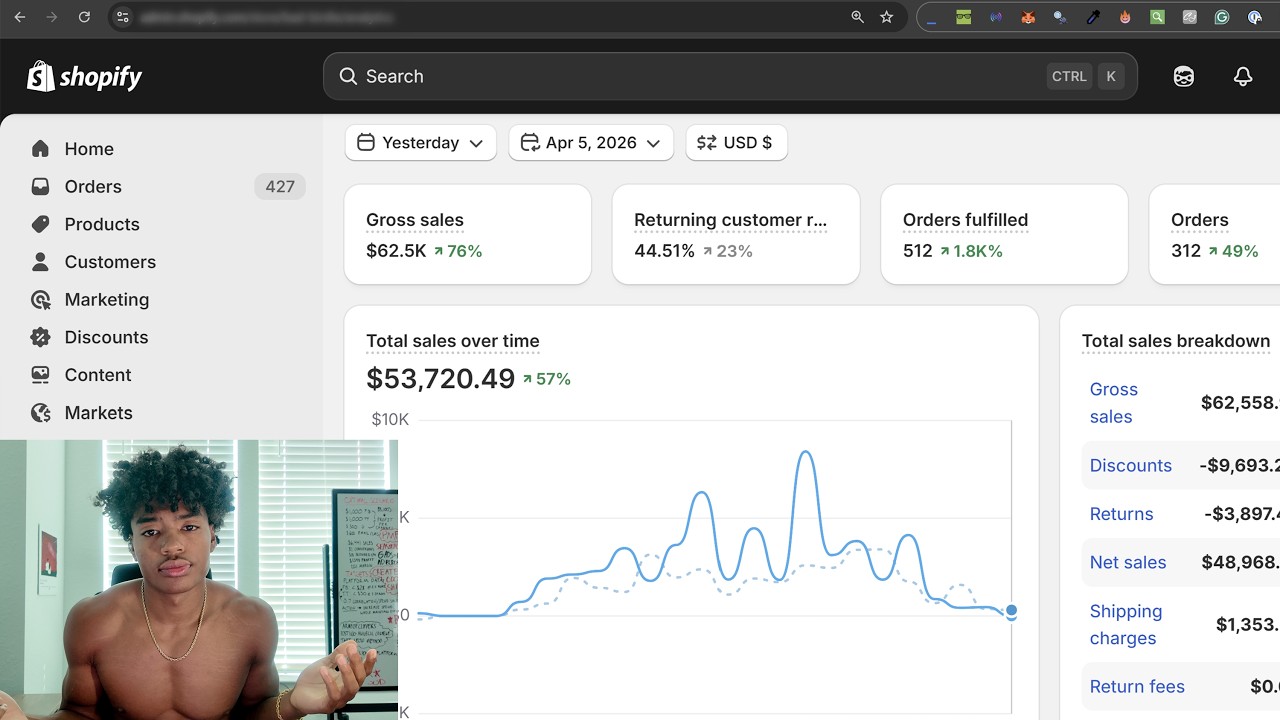Image resolution: width=1280 pixels, height=720 pixels.
Task: Open Return fees link in breakdown
Action: point(1137,687)
